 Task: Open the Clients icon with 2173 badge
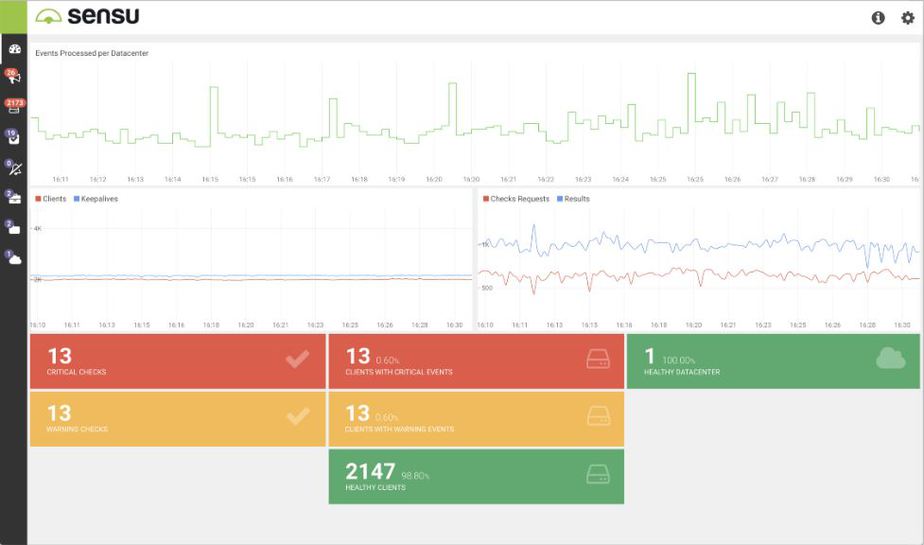coord(14,107)
